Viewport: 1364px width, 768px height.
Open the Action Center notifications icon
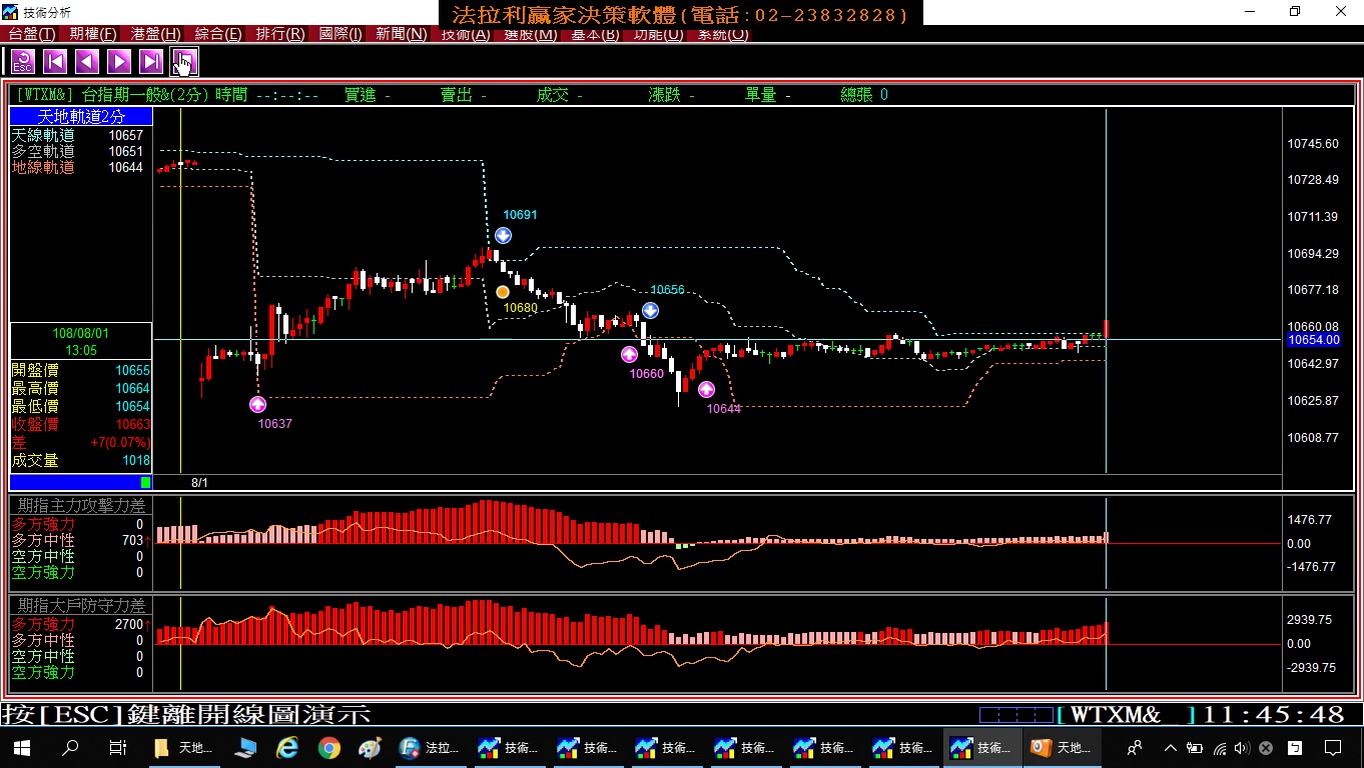pyautogui.click(x=1332, y=747)
